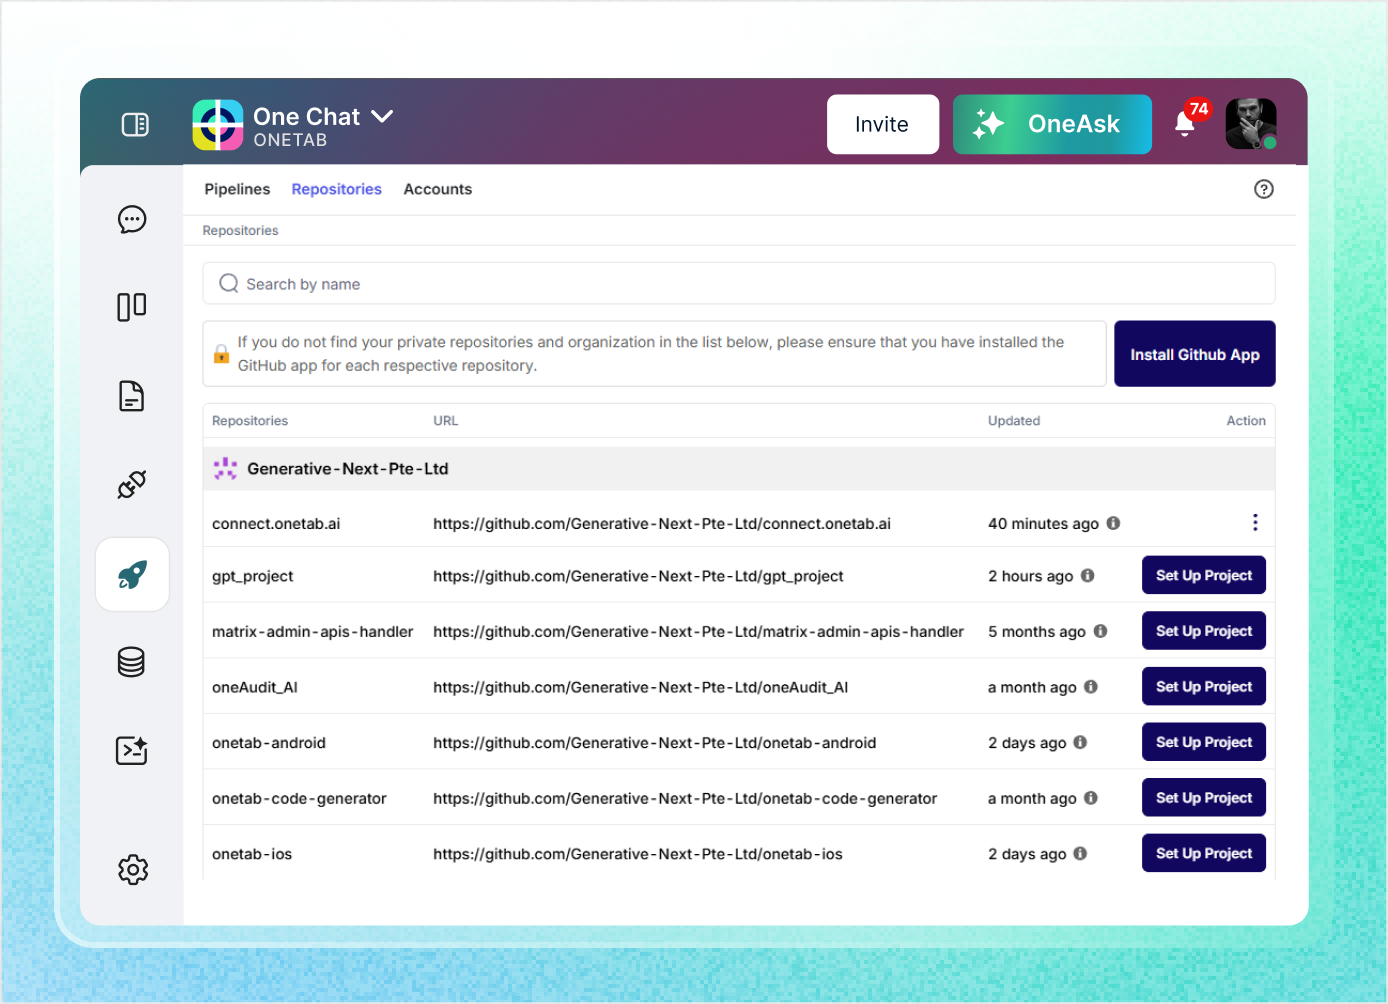Image resolution: width=1388 pixels, height=1004 pixels.
Task: Click the Action column header
Action: (1246, 421)
